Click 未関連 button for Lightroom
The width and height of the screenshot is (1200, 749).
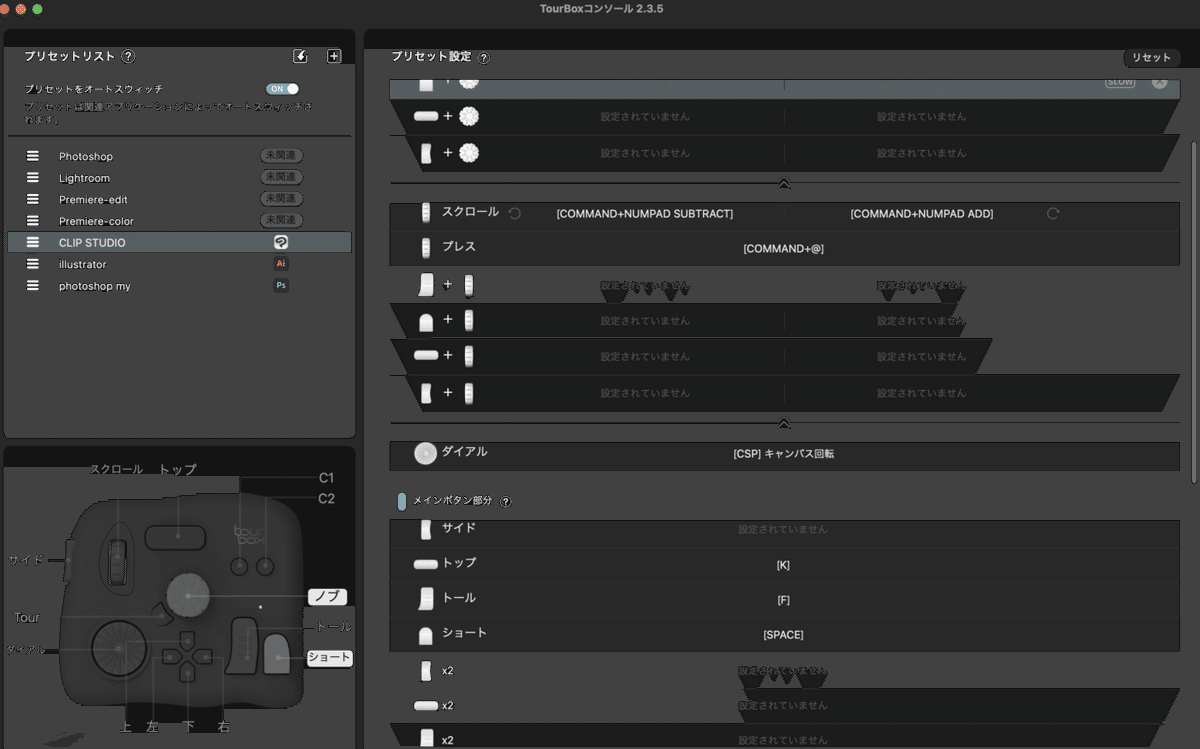click(282, 177)
